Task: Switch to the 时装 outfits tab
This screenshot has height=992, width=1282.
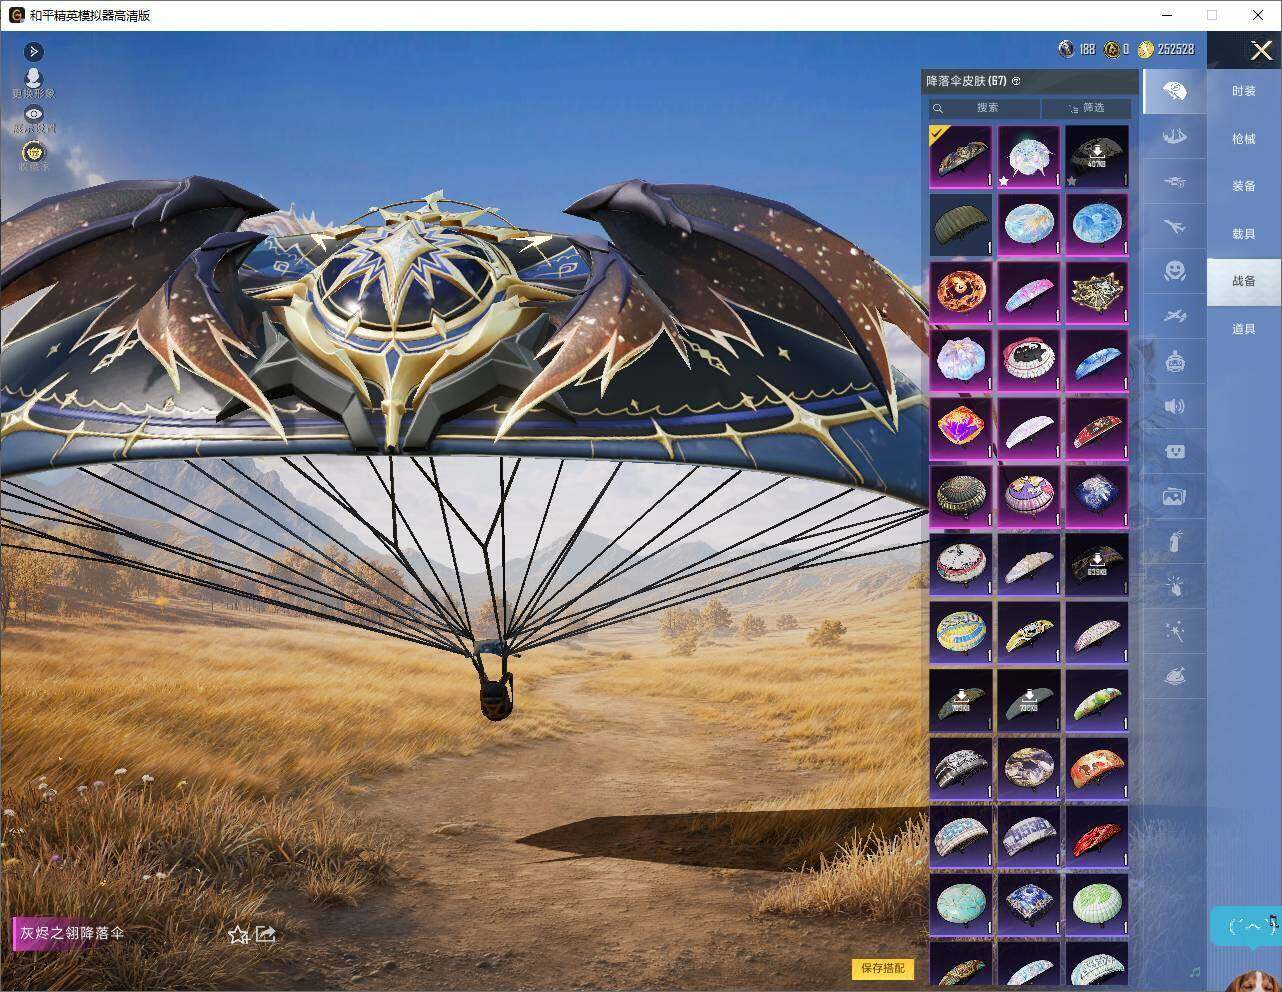Action: coord(1243,91)
